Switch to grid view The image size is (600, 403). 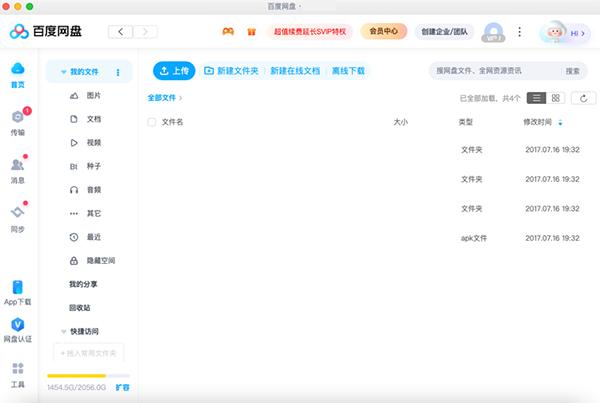556,98
